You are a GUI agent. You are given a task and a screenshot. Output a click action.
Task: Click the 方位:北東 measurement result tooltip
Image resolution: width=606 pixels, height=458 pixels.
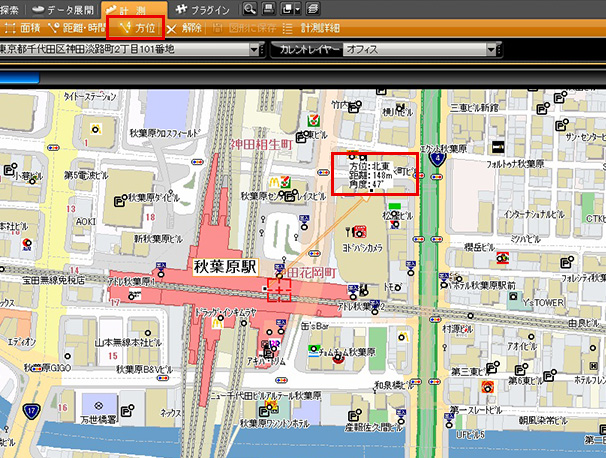(x=371, y=175)
